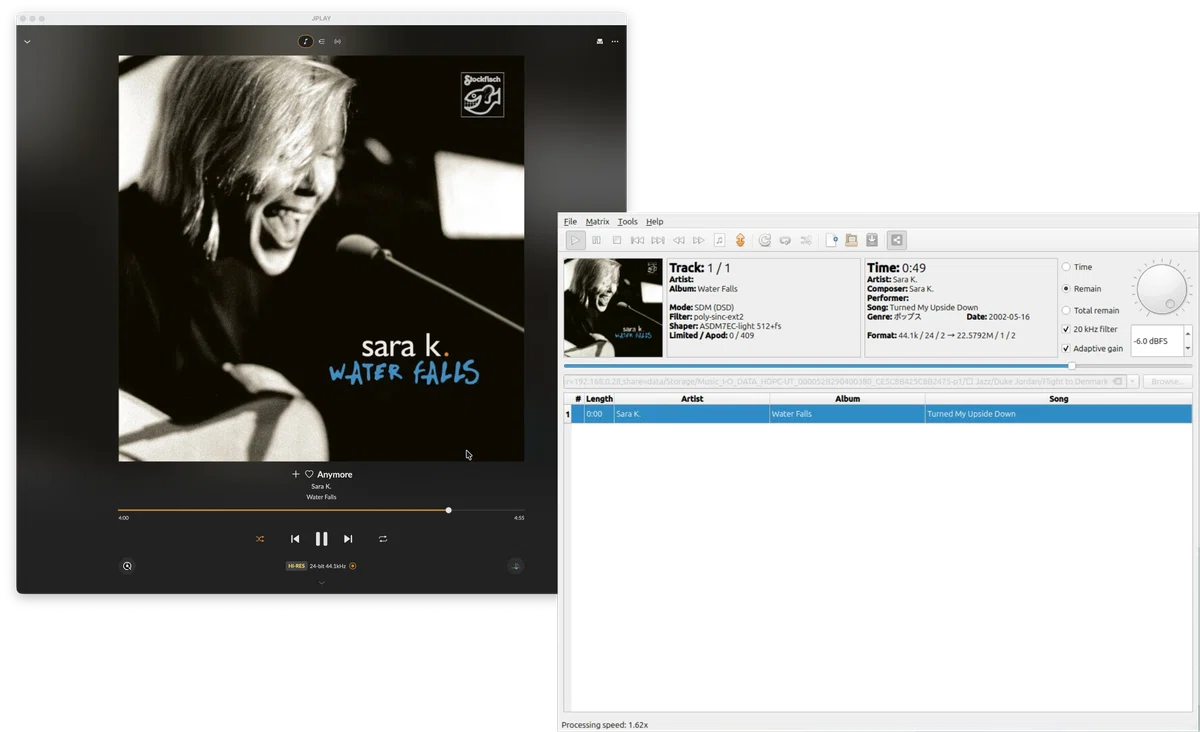Increase the -6.0 dBFS volume spinner
This screenshot has height=732, width=1200.
(1187, 333)
